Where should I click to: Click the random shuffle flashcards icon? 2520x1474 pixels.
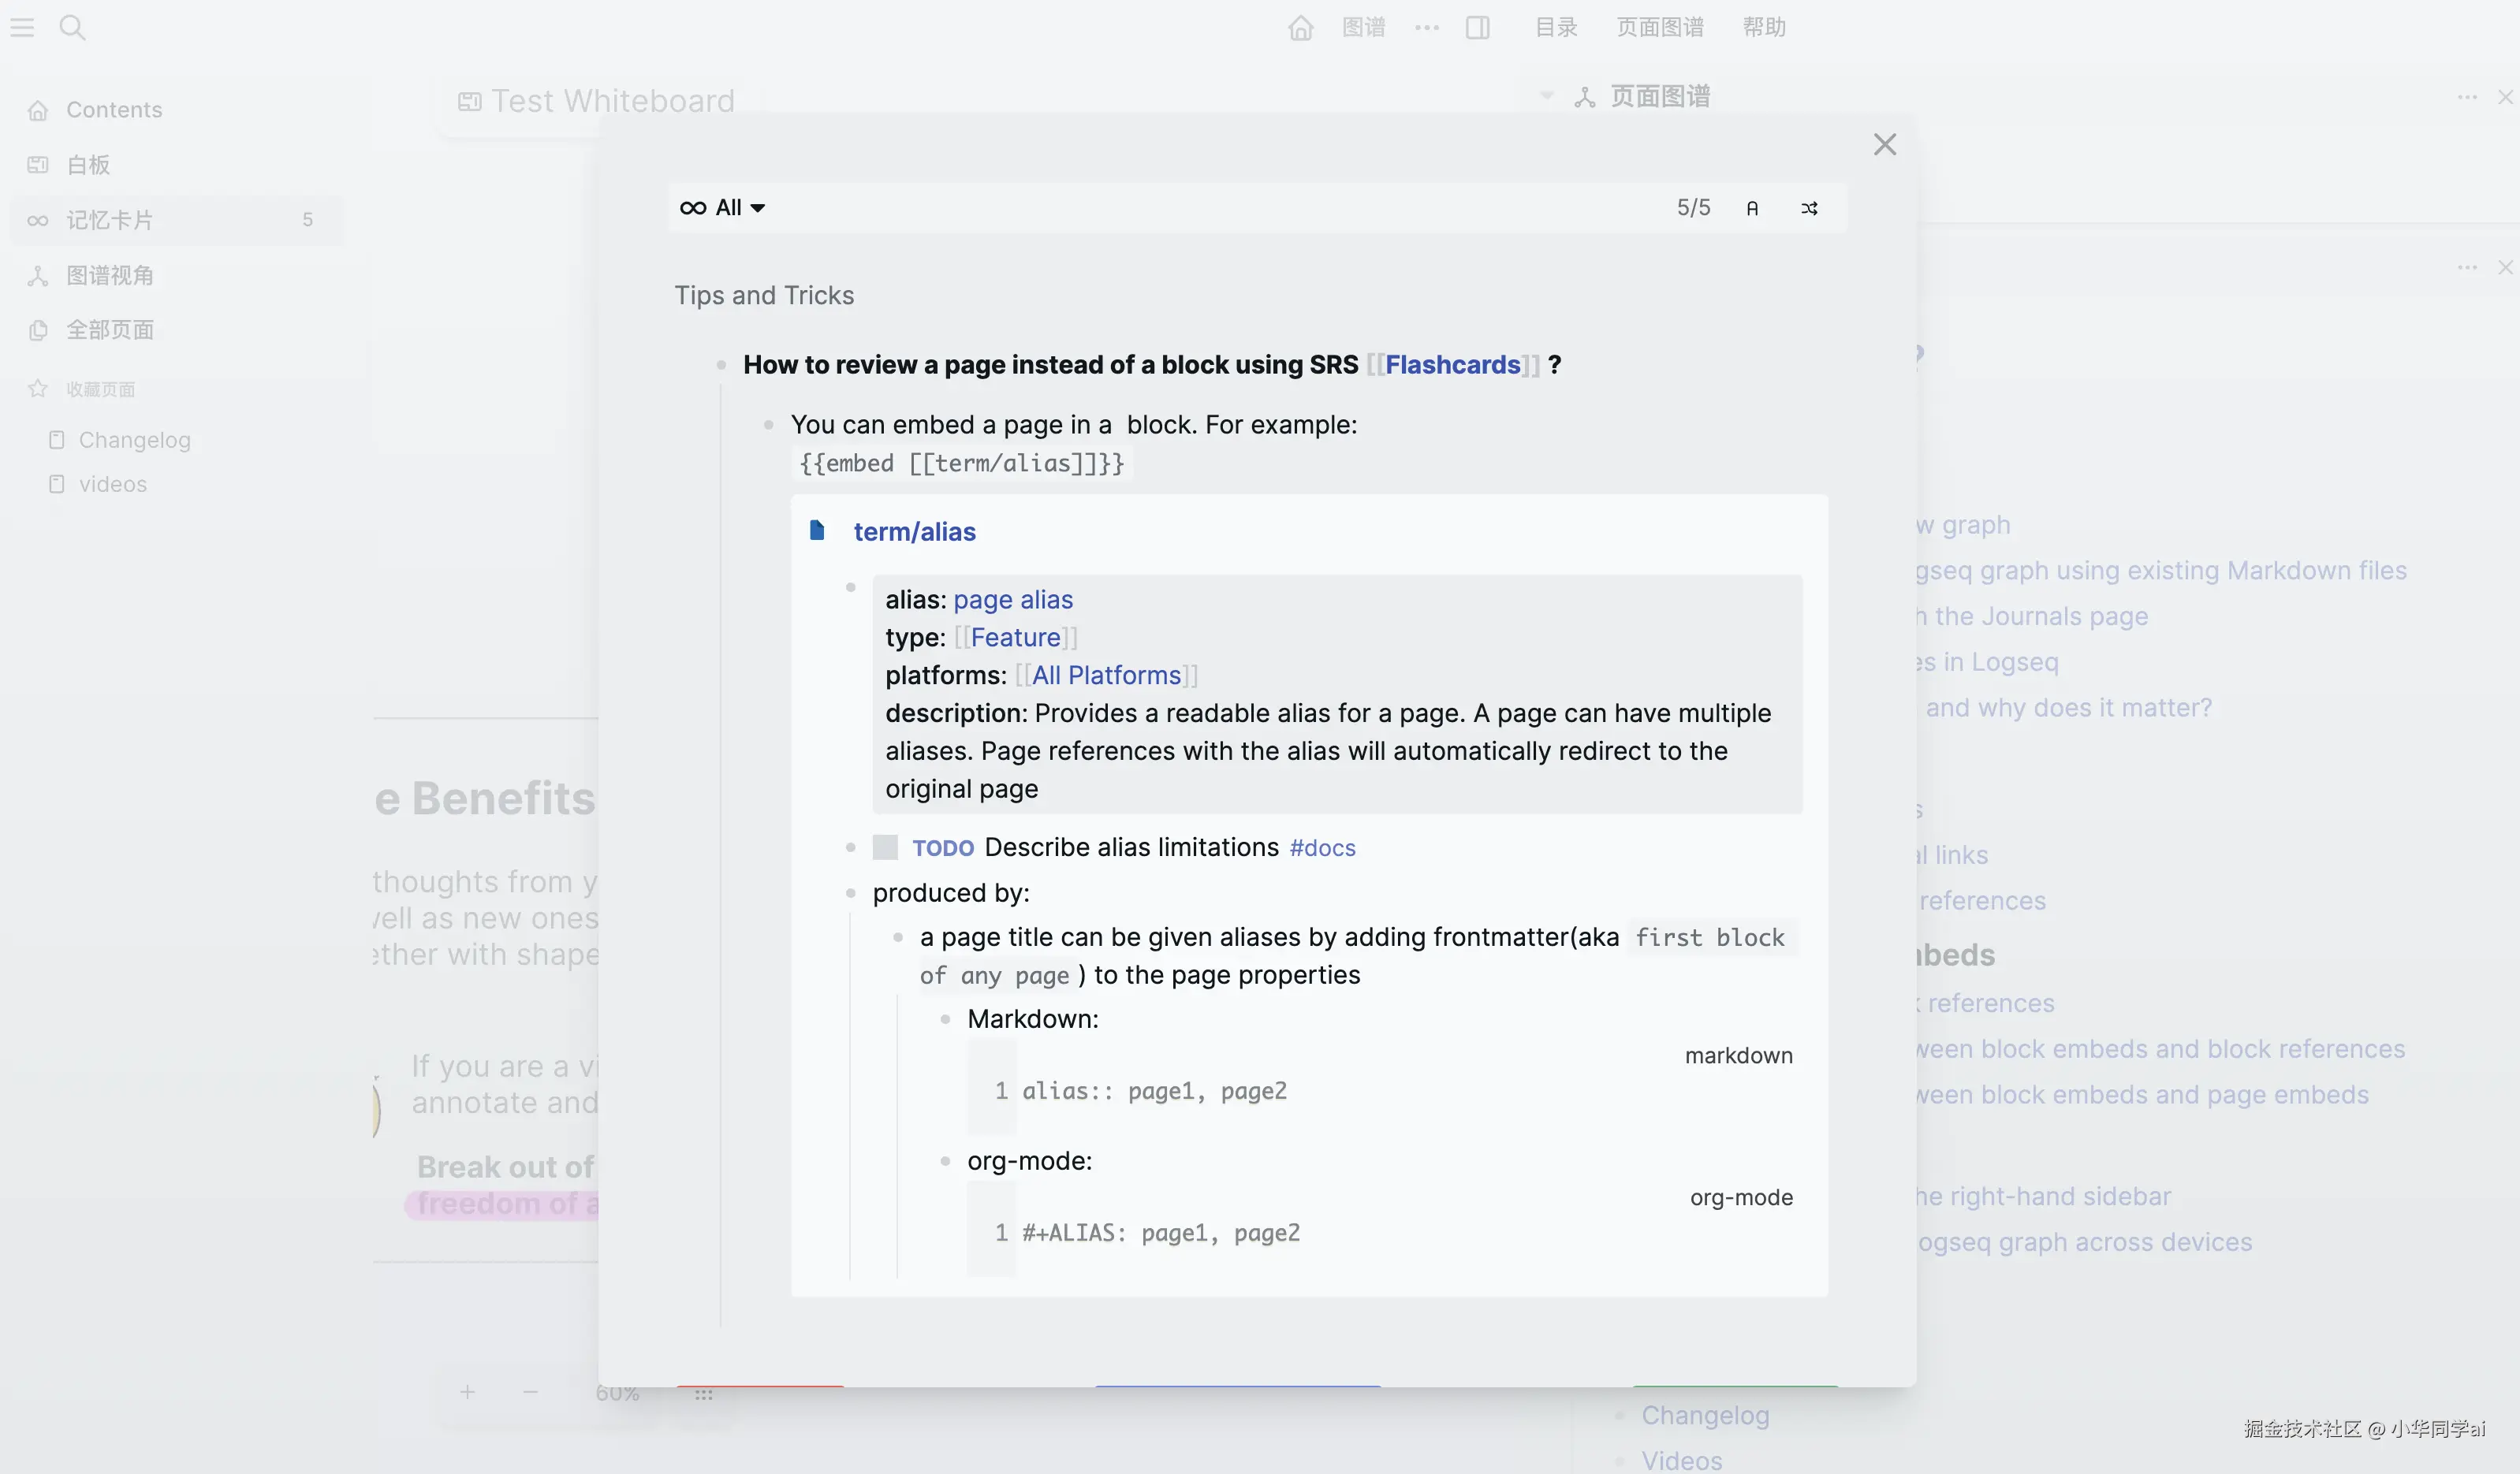(x=1809, y=208)
